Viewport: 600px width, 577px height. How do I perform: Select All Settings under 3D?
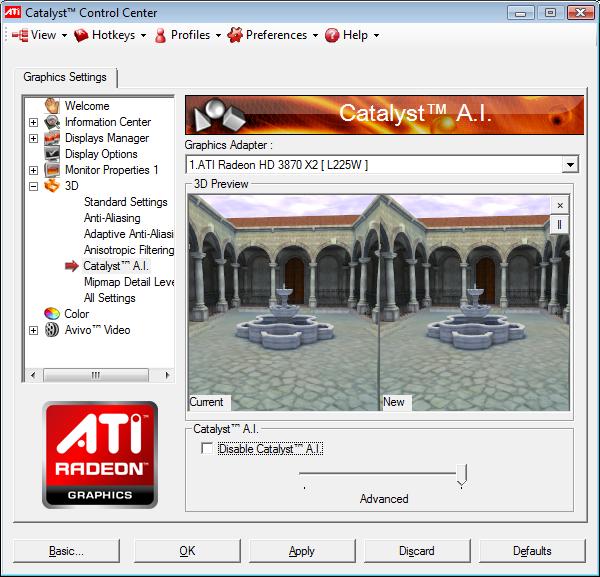[109, 298]
